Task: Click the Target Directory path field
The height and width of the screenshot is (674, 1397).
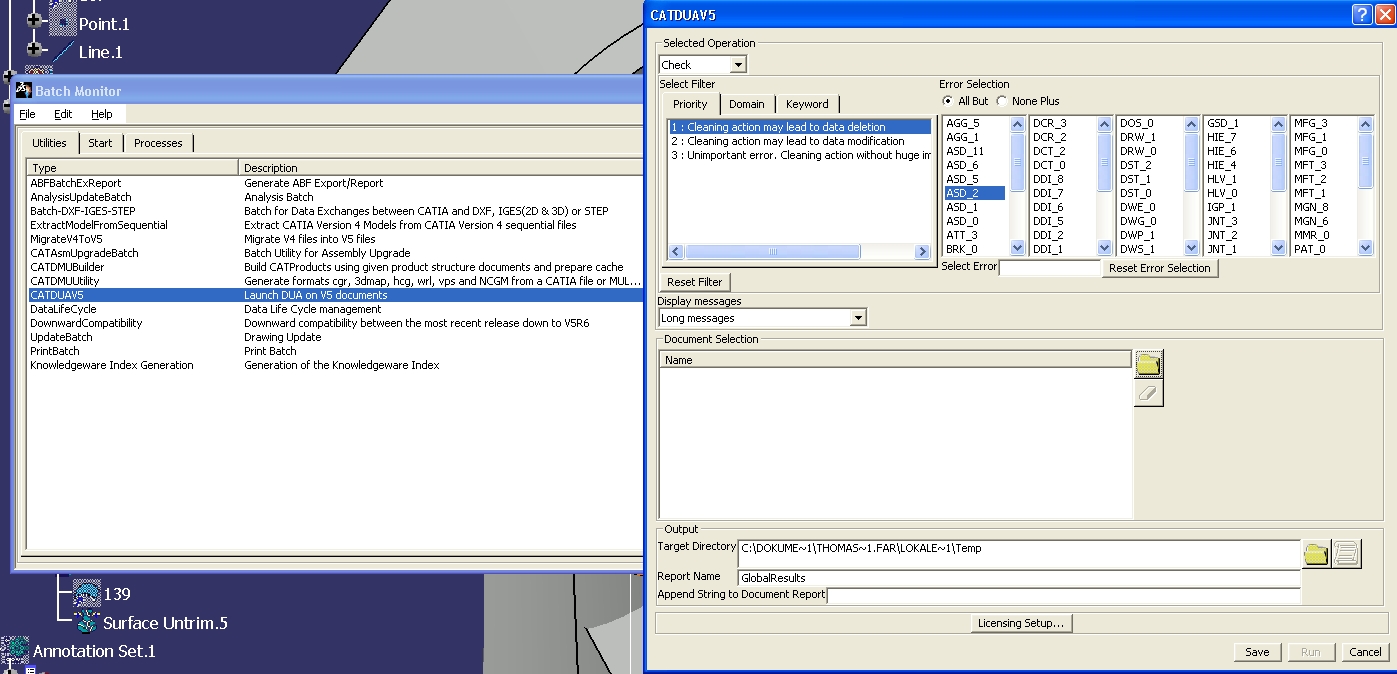Action: [x=1019, y=553]
